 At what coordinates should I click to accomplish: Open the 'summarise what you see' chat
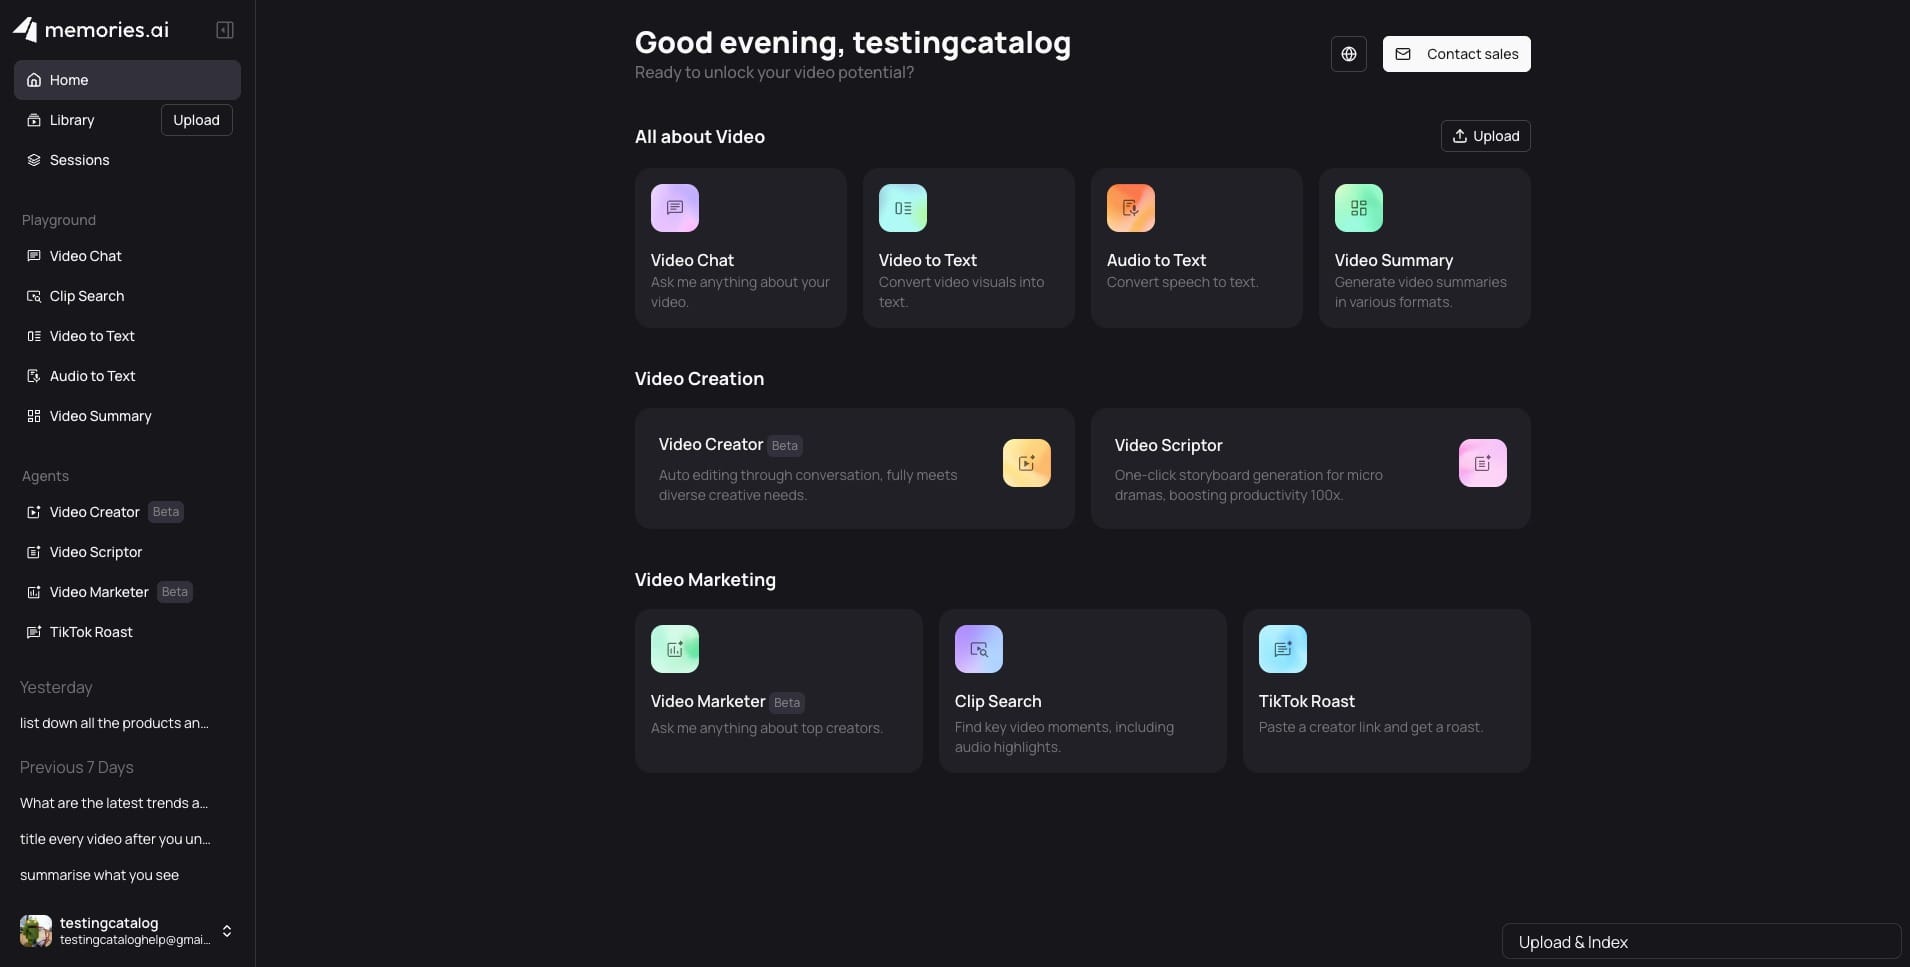pyautogui.click(x=99, y=875)
